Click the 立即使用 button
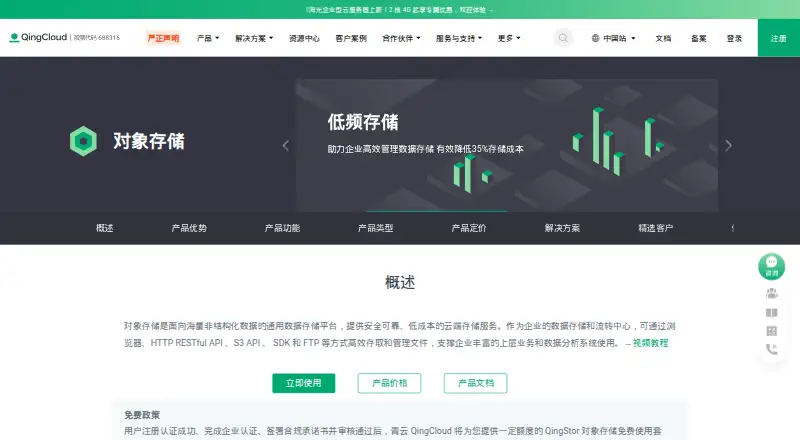The height and width of the screenshot is (440, 800). (x=304, y=383)
